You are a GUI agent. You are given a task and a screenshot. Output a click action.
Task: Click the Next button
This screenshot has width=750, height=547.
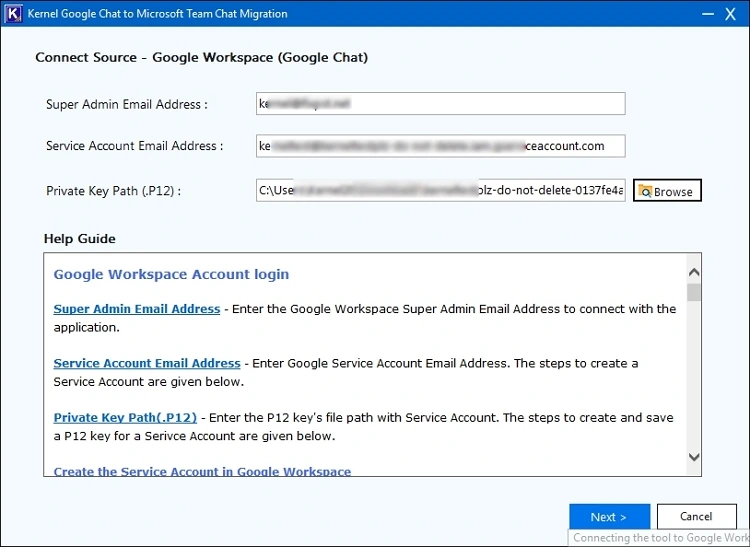(609, 517)
